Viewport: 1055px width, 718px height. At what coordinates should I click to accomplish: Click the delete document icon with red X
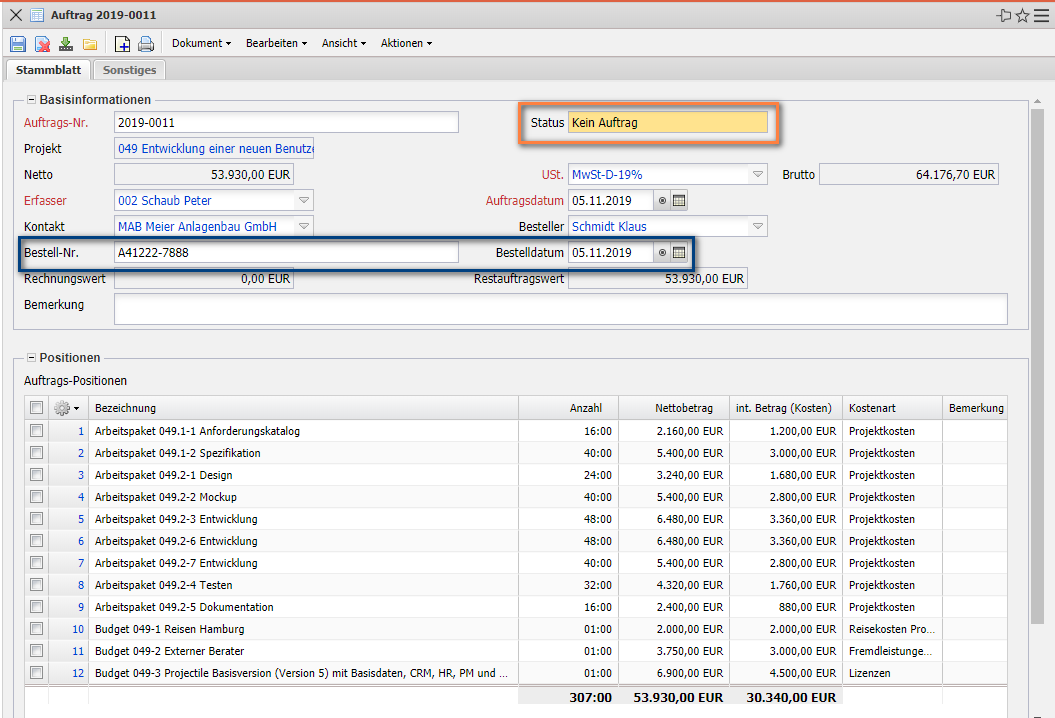click(x=42, y=44)
